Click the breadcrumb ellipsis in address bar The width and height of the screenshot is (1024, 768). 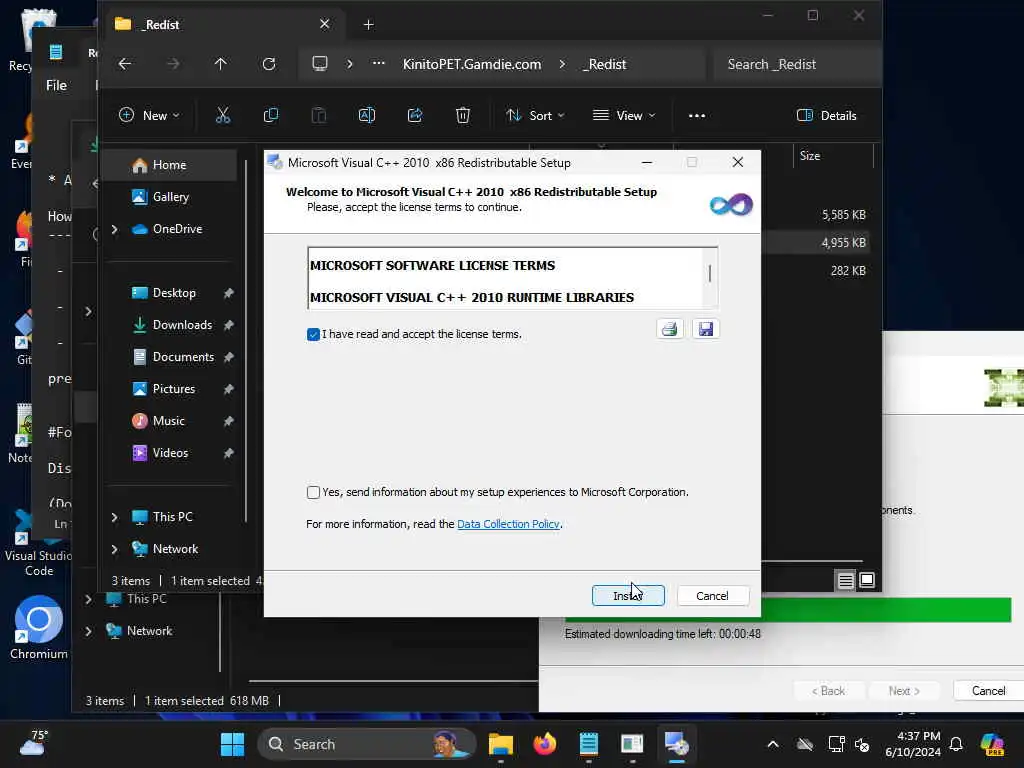point(379,64)
